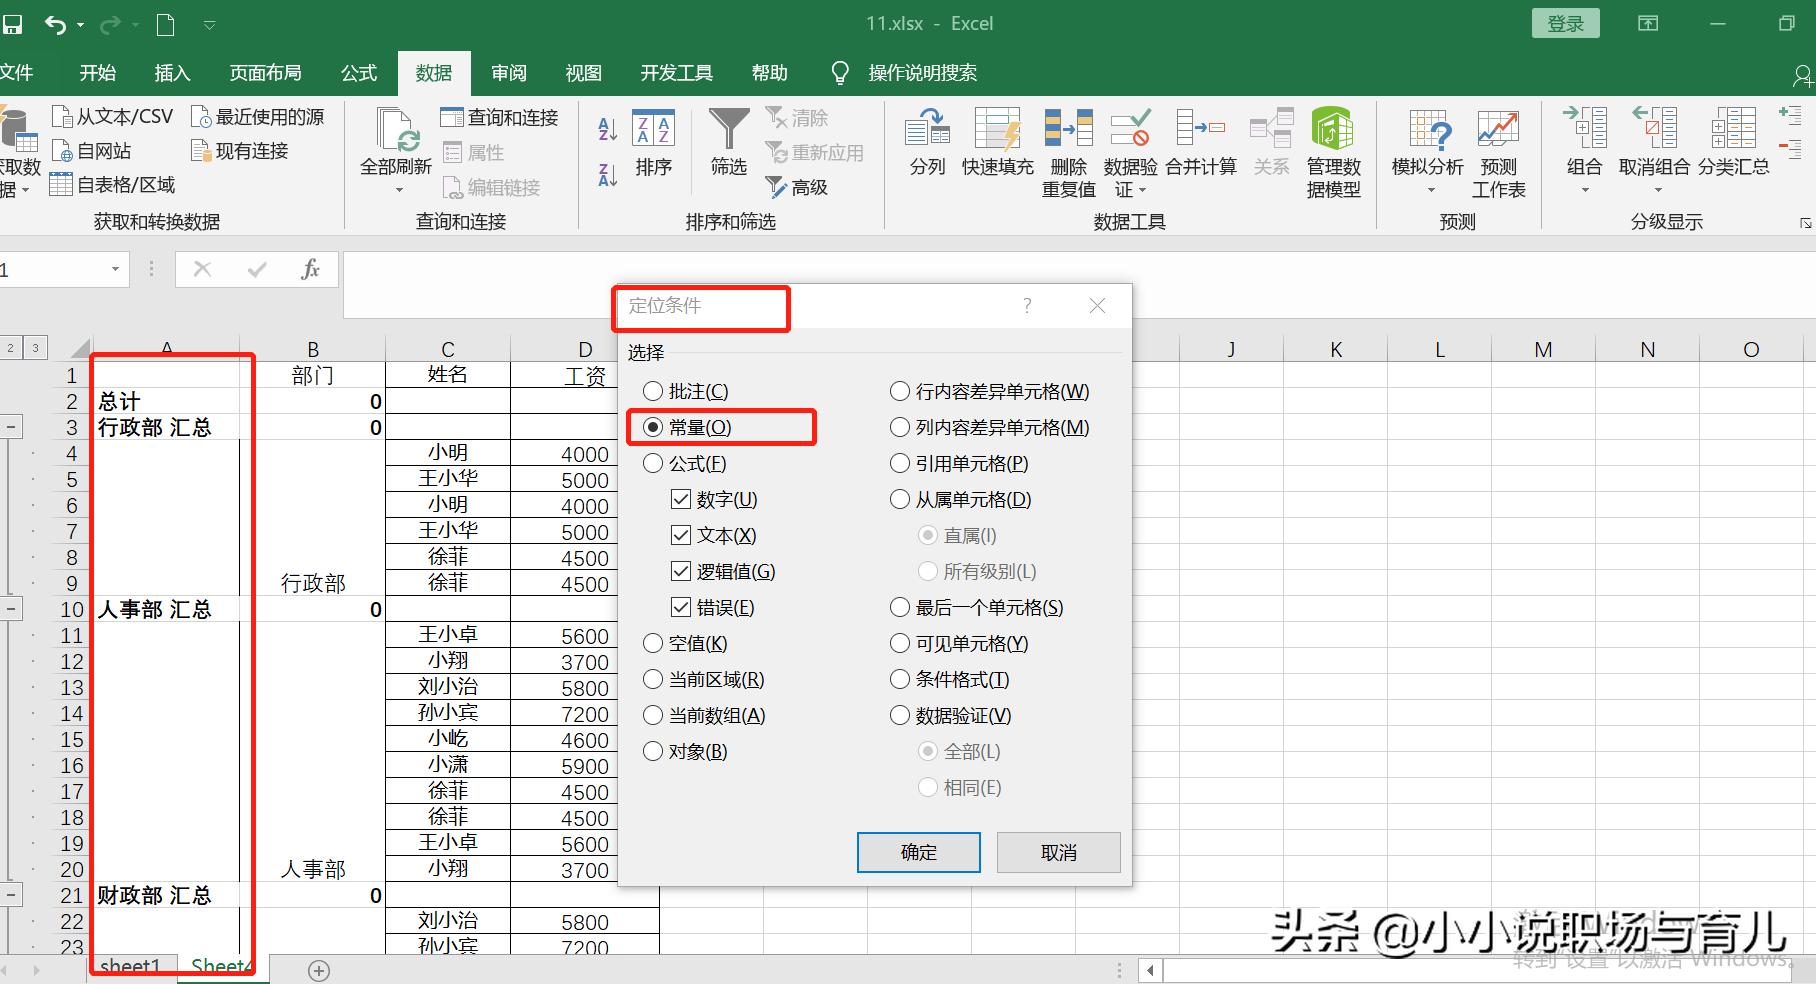
Task: Uncheck the 逻辑值 checkbox
Action: click(x=681, y=571)
